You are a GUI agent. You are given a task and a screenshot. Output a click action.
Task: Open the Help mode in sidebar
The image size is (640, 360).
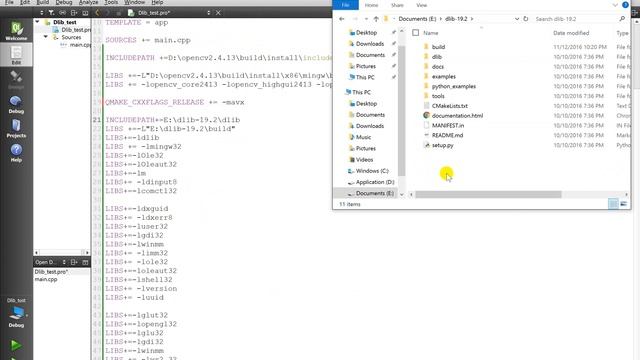(16, 153)
